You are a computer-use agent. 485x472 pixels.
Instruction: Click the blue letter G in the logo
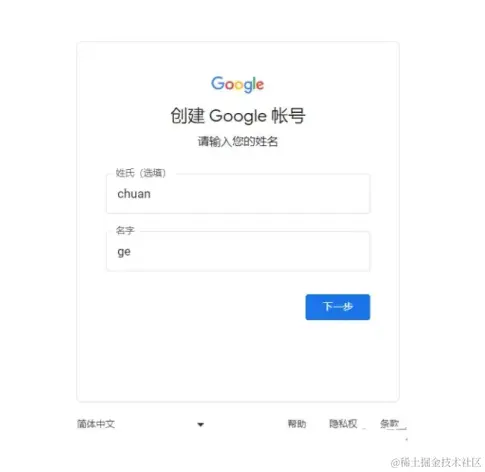point(218,83)
